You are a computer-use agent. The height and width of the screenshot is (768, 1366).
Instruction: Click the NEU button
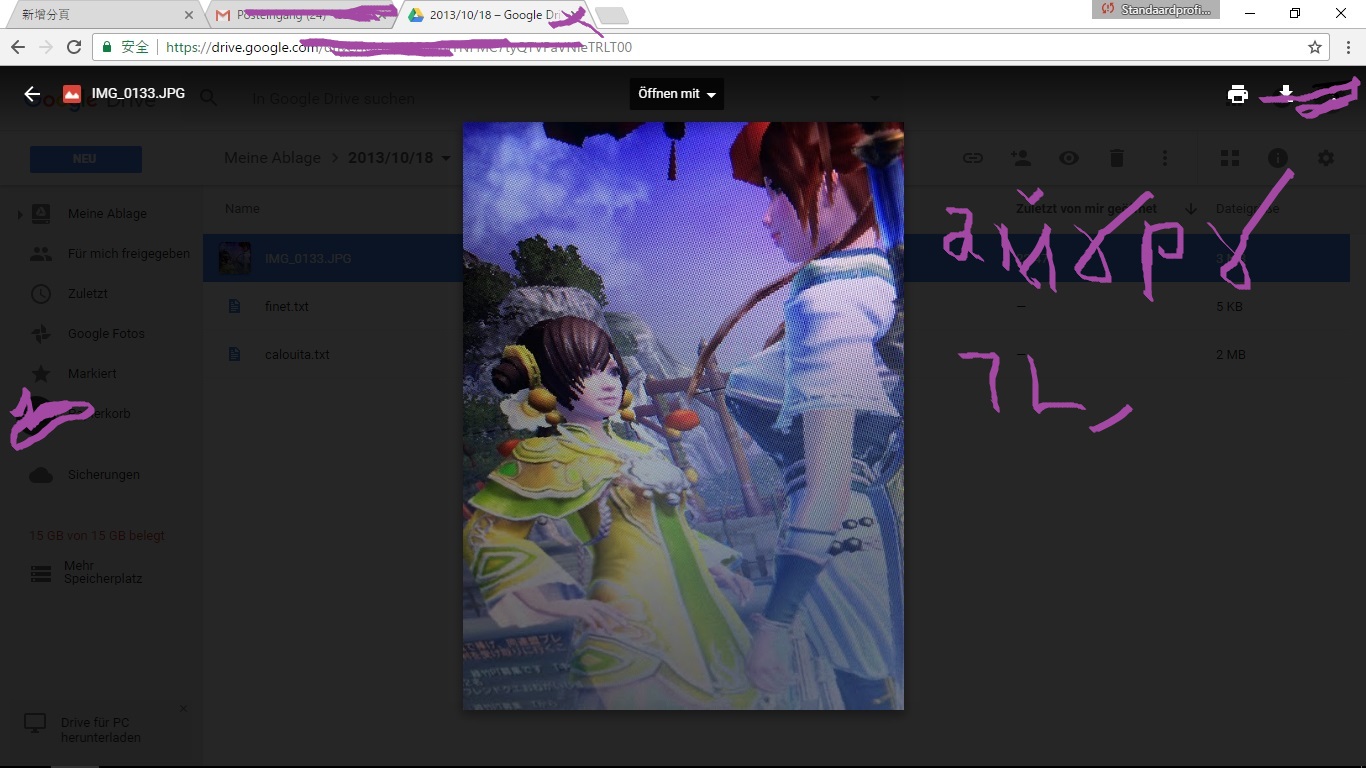[86, 159]
